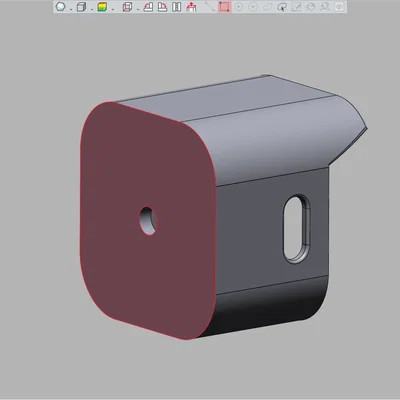Screen dimensions: 400x400
Task: Select the diagonal line tool icon
Action: click(210, 7)
